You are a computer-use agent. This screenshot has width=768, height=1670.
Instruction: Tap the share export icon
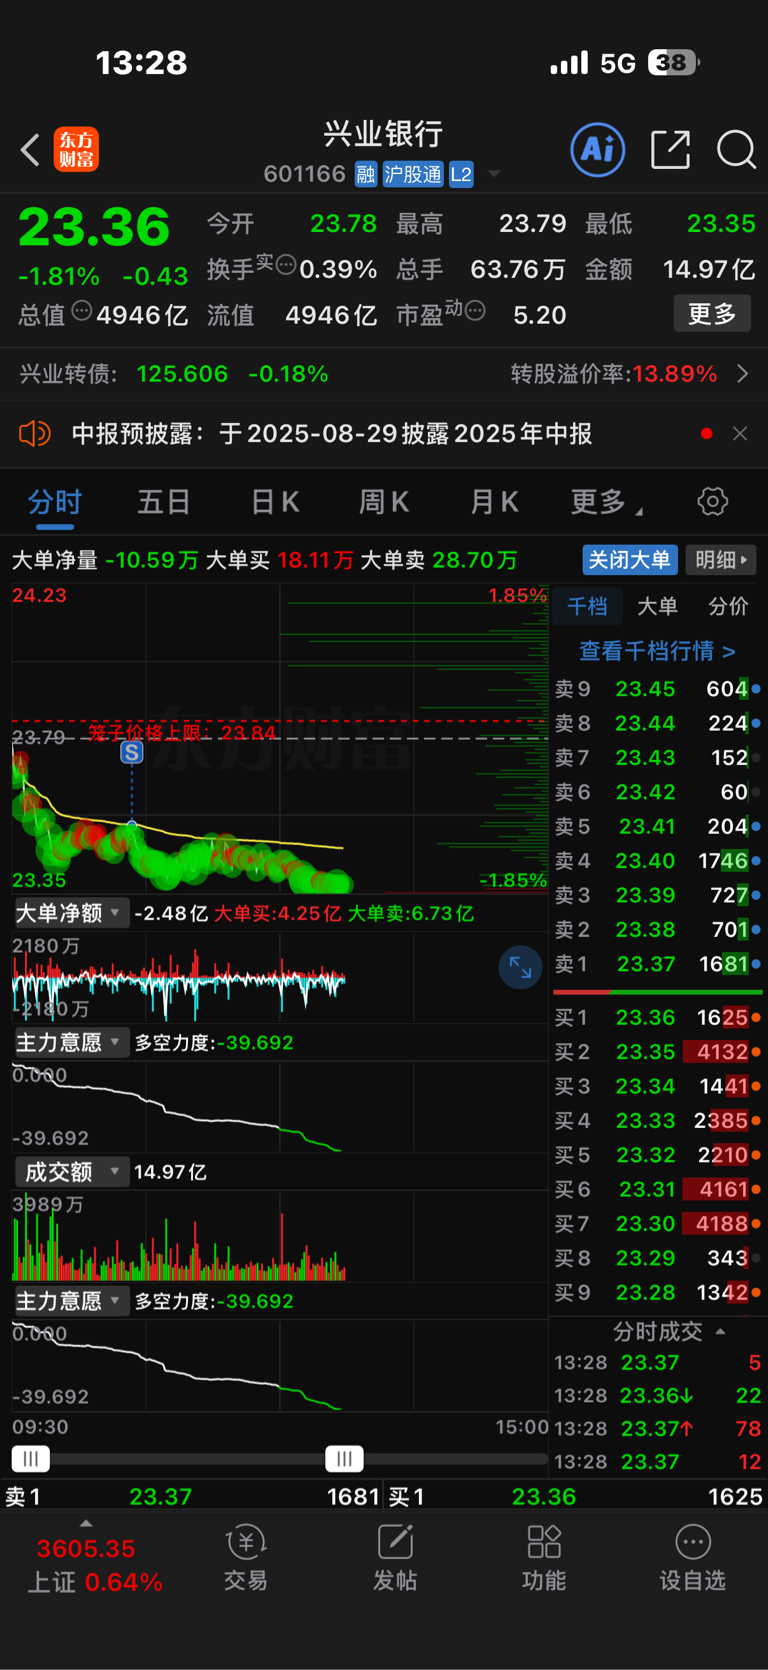pos(670,150)
